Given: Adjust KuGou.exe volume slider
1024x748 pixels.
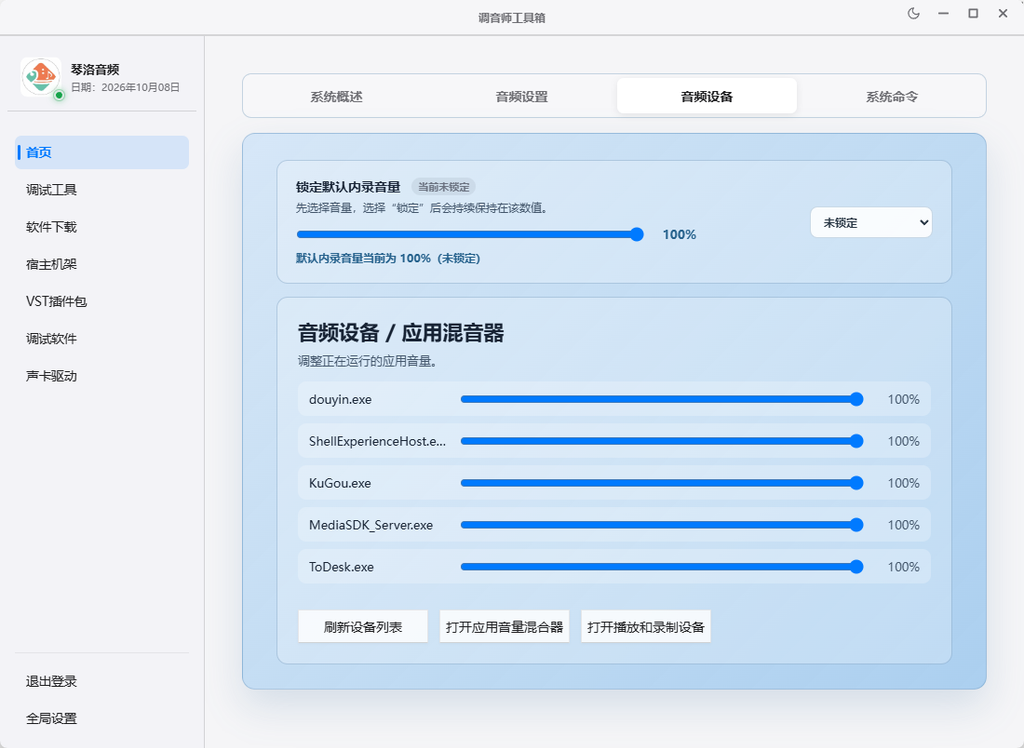Looking at the screenshot, I should point(662,483).
